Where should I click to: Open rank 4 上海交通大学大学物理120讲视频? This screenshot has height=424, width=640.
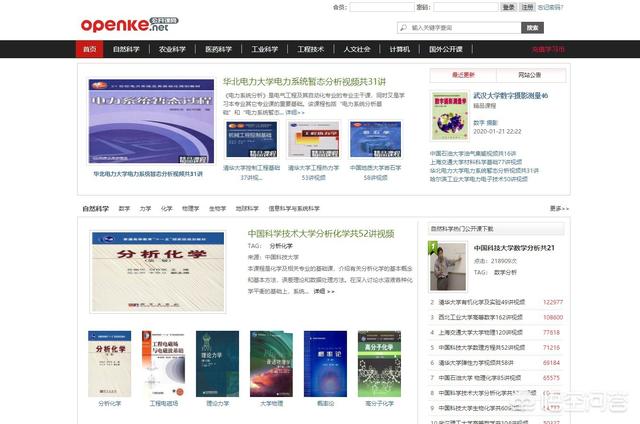coord(480,333)
